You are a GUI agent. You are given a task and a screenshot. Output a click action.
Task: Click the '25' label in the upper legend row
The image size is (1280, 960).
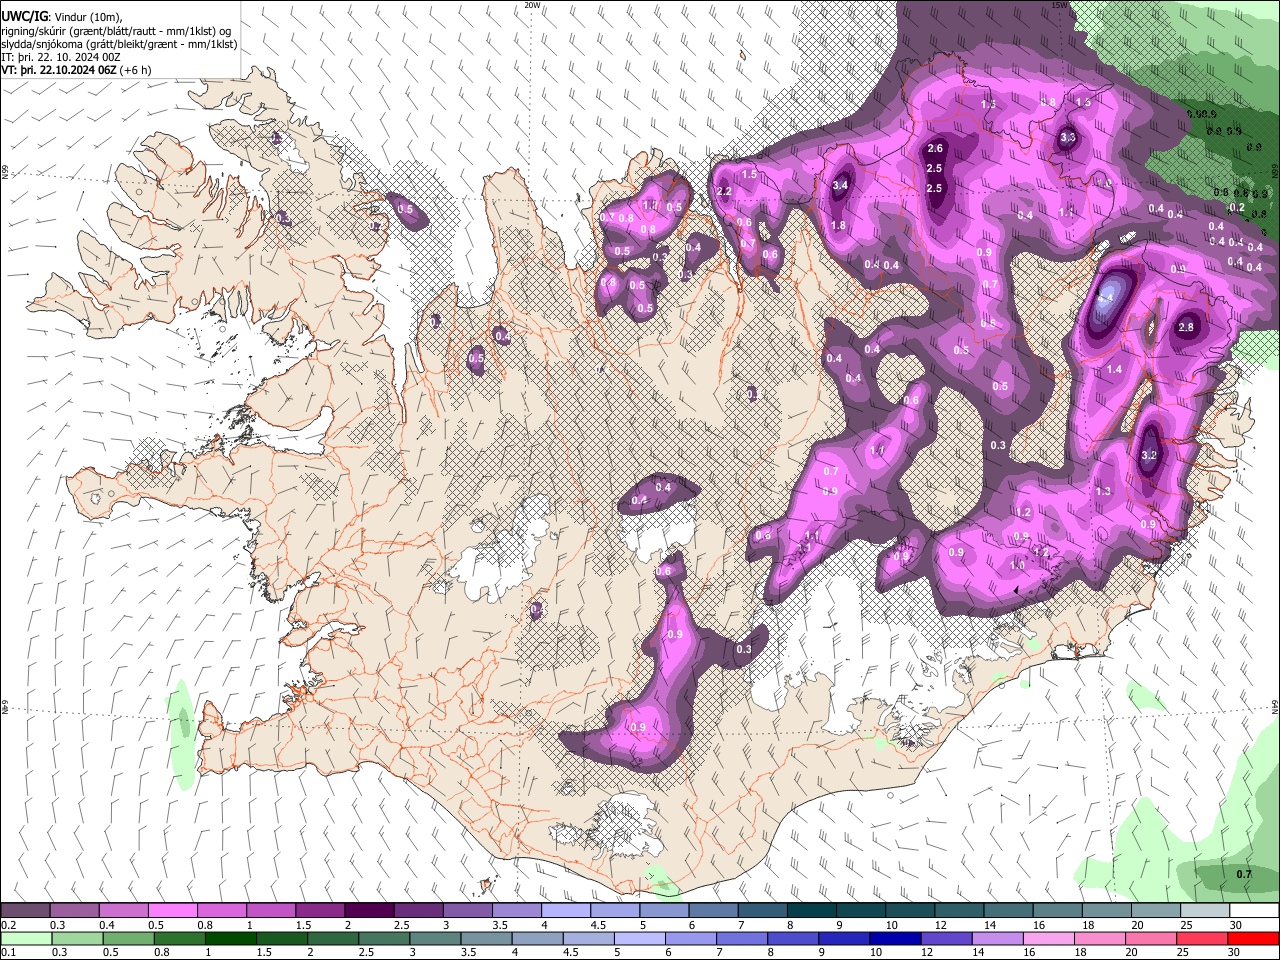[1186, 925]
